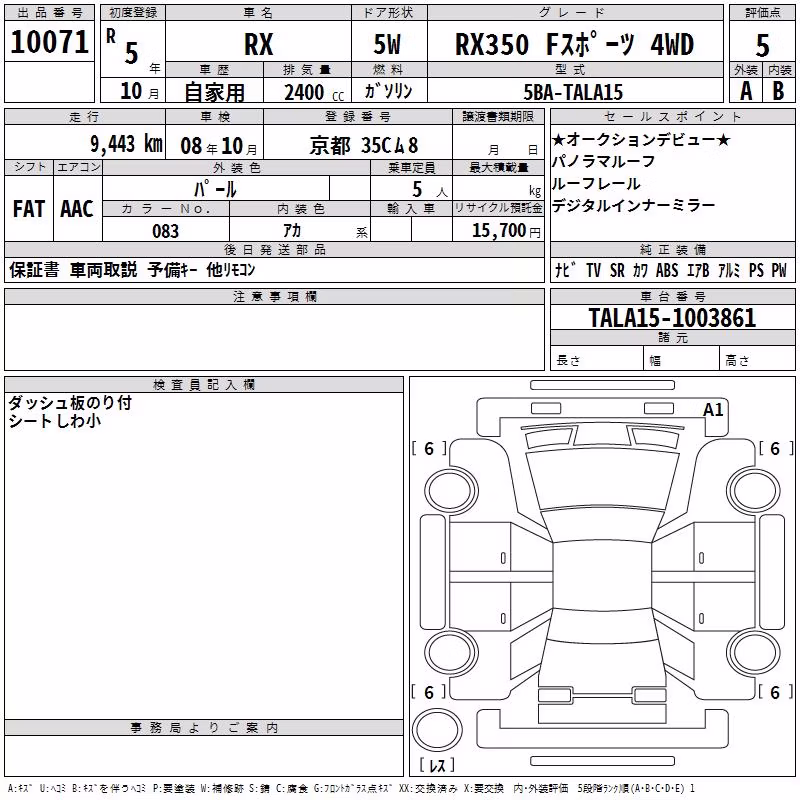
Task: Click 保証書 in the later-shipped parts
Action: (34, 269)
